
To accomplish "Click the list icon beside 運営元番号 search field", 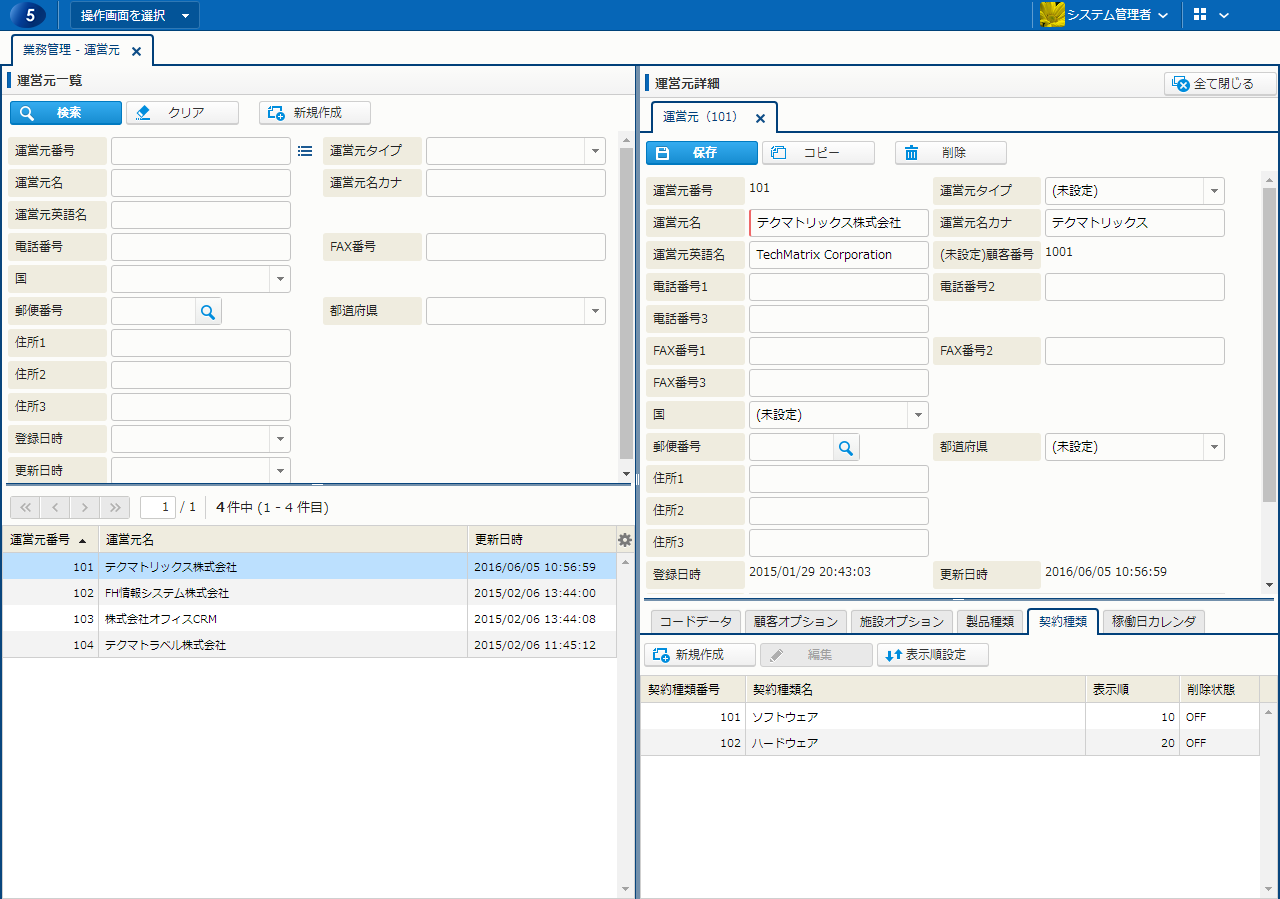I will click(x=305, y=151).
